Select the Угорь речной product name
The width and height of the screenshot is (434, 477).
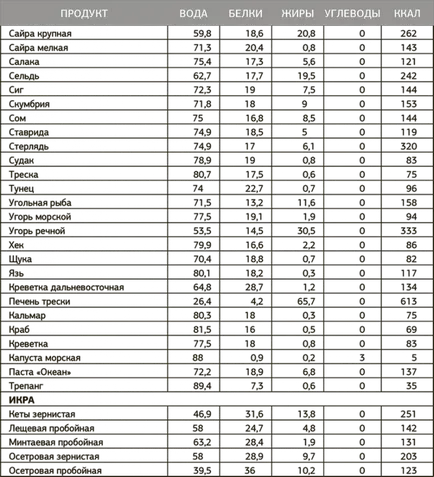pyautogui.click(x=37, y=231)
